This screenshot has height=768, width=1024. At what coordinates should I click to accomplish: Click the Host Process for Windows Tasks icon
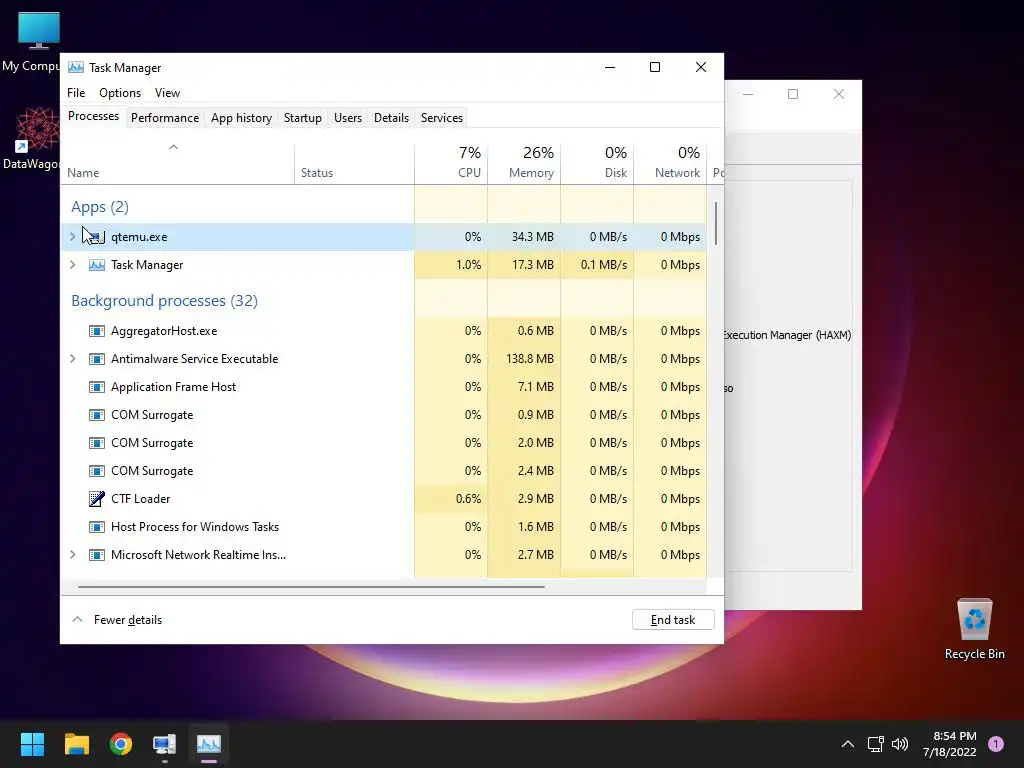pyautogui.click(x=97, y=527)
